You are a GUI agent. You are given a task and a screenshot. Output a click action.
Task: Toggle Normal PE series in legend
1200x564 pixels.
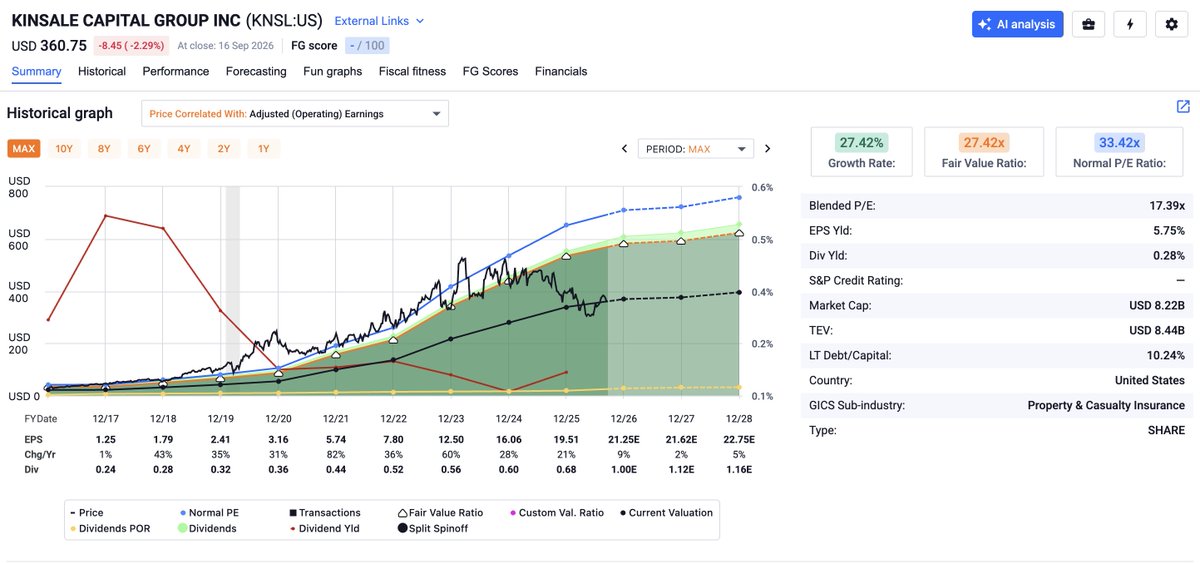pyautogui.click(x=209, y=512)
